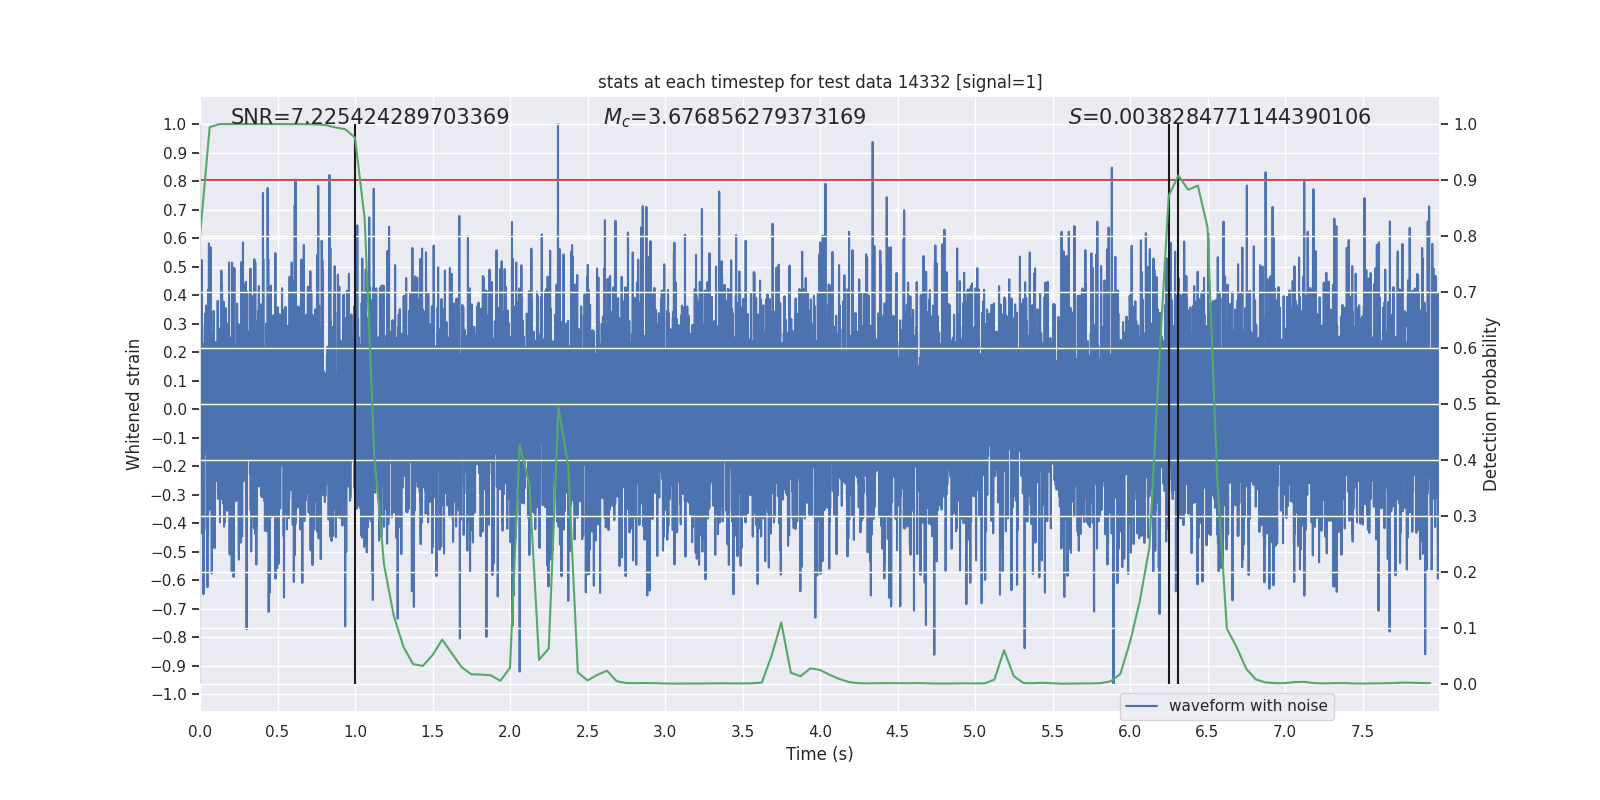The width and height of the screenshot is (1600, 800).
Task: Click the right axis tick label 0.5
Action: pyautogui.click(x=1465, y=404)
